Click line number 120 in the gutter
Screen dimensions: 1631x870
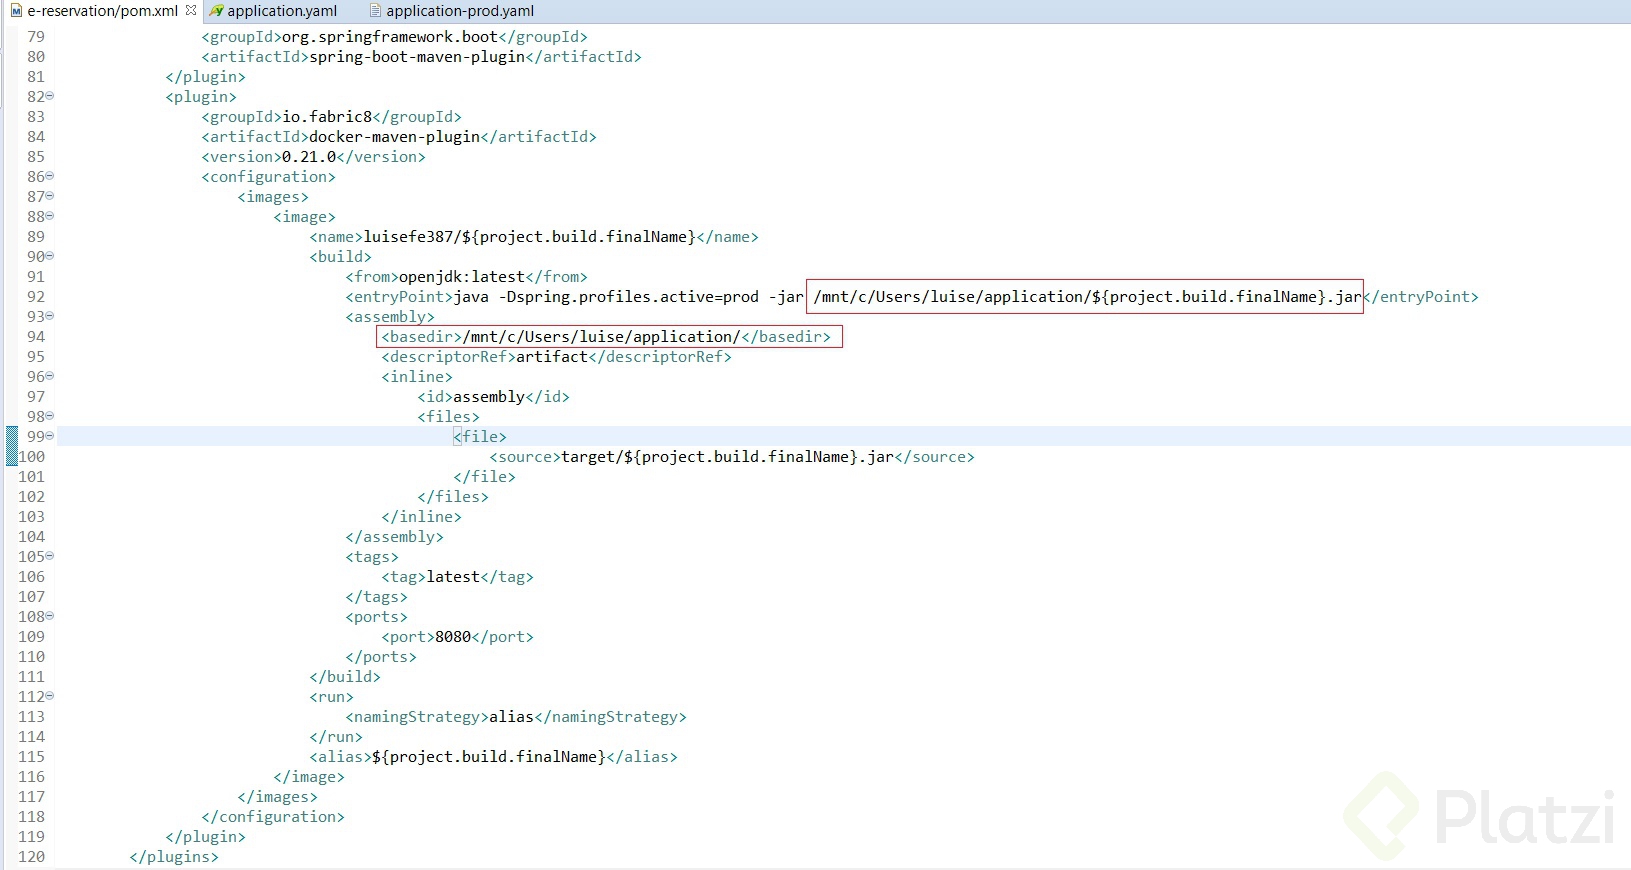coord(31,857)
